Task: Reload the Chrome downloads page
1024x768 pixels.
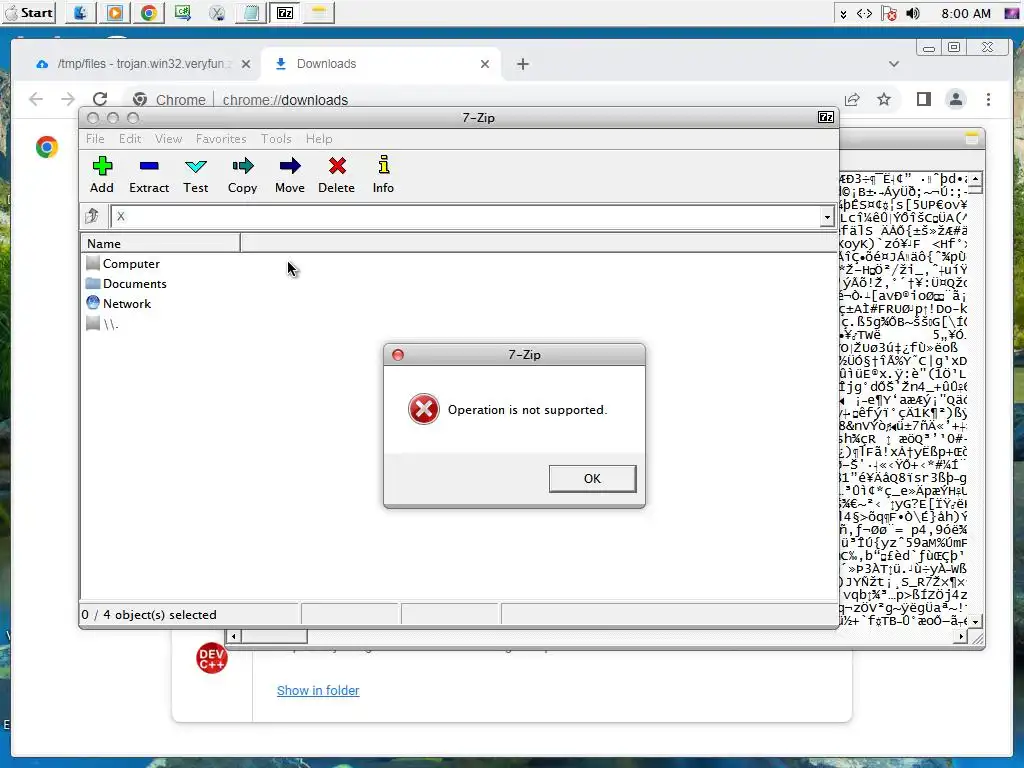Action: point(100,99)
